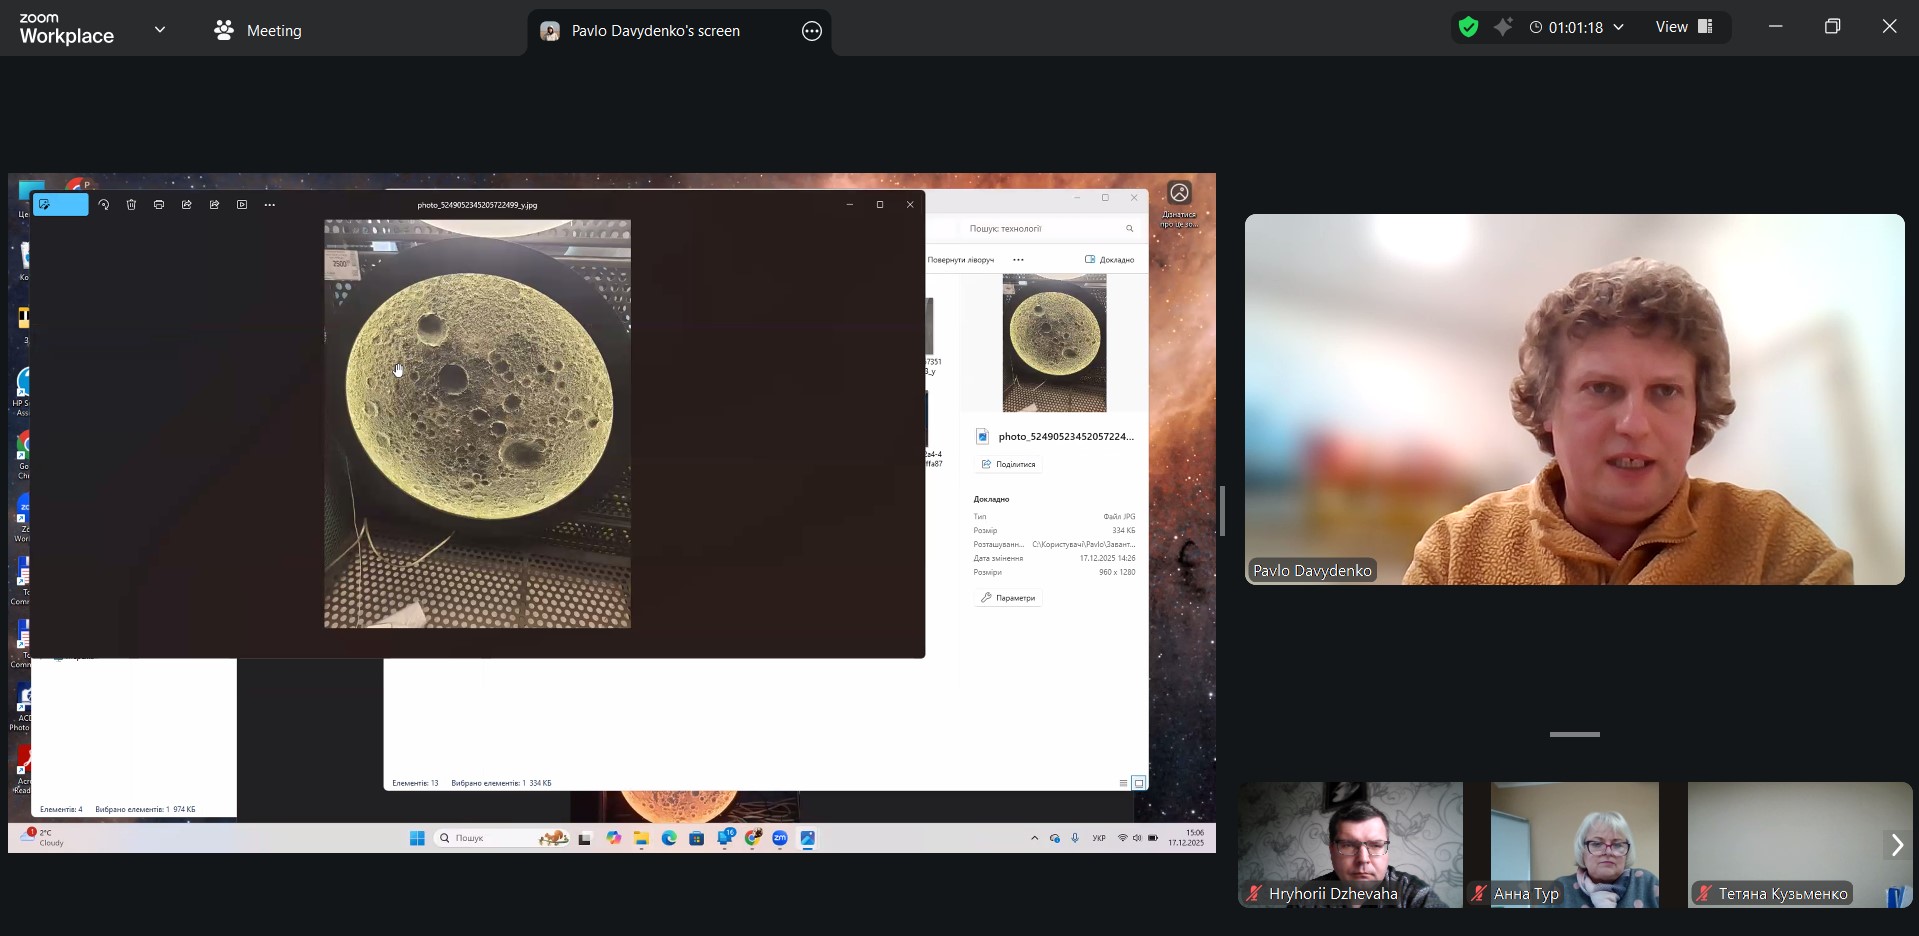This screenshot has height=936, width=1919.
Task: Click the Windows Start icon in shared taskbar
Action: point(417,838)
